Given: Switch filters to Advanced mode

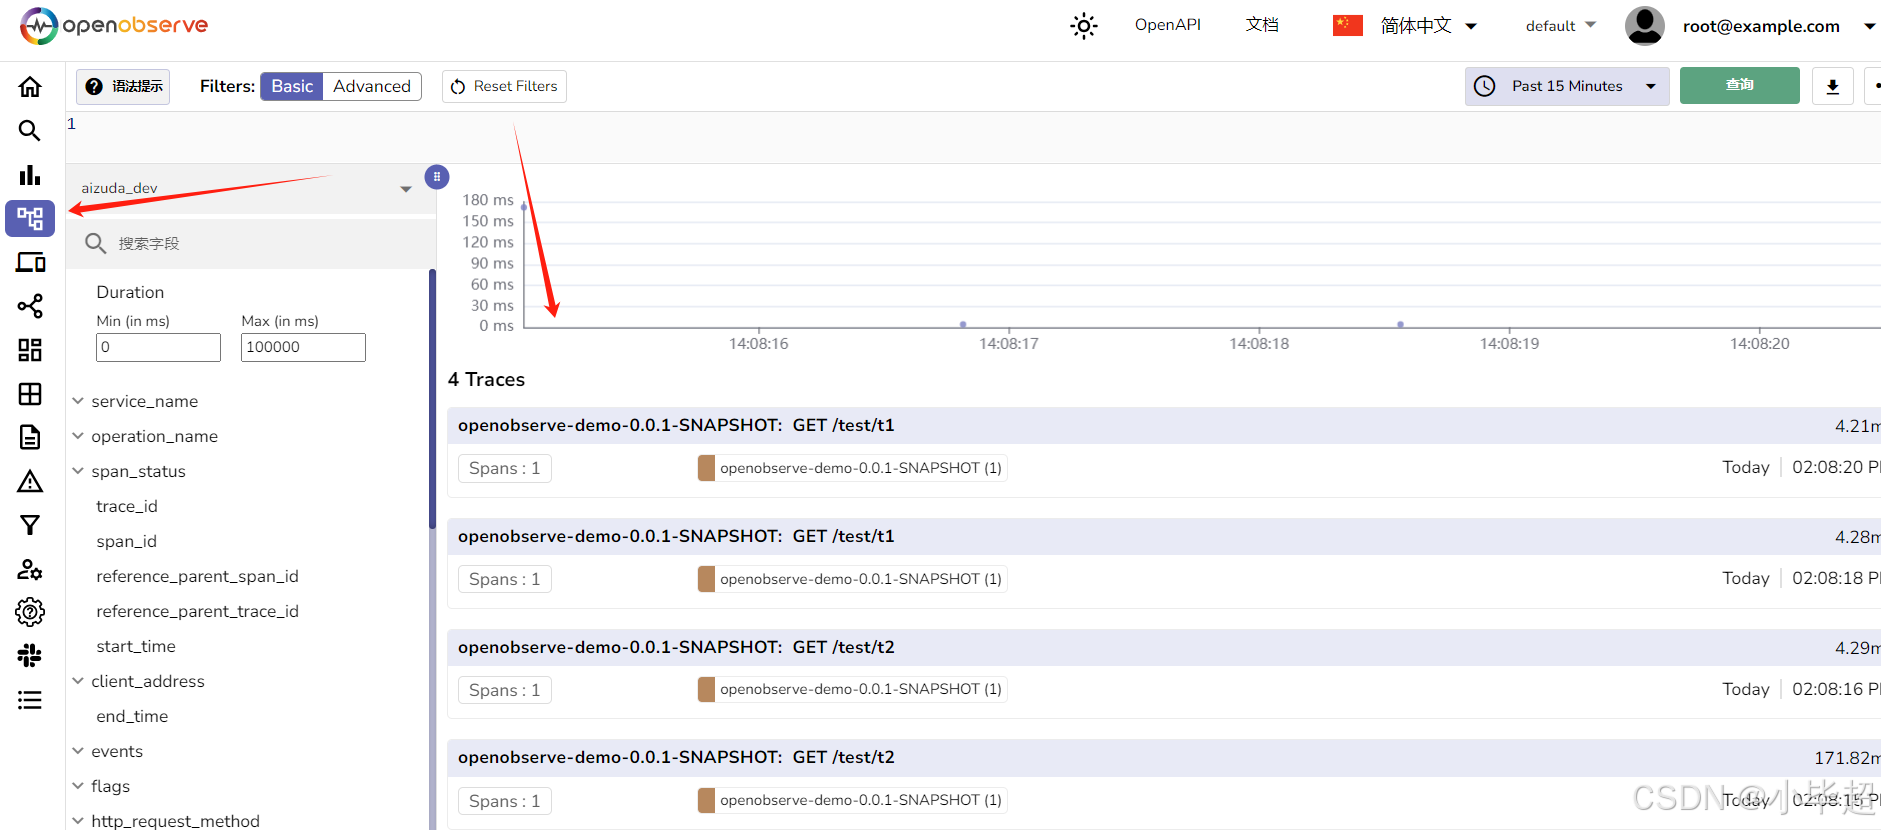Looking at the screenshot, I should [372, 86].
